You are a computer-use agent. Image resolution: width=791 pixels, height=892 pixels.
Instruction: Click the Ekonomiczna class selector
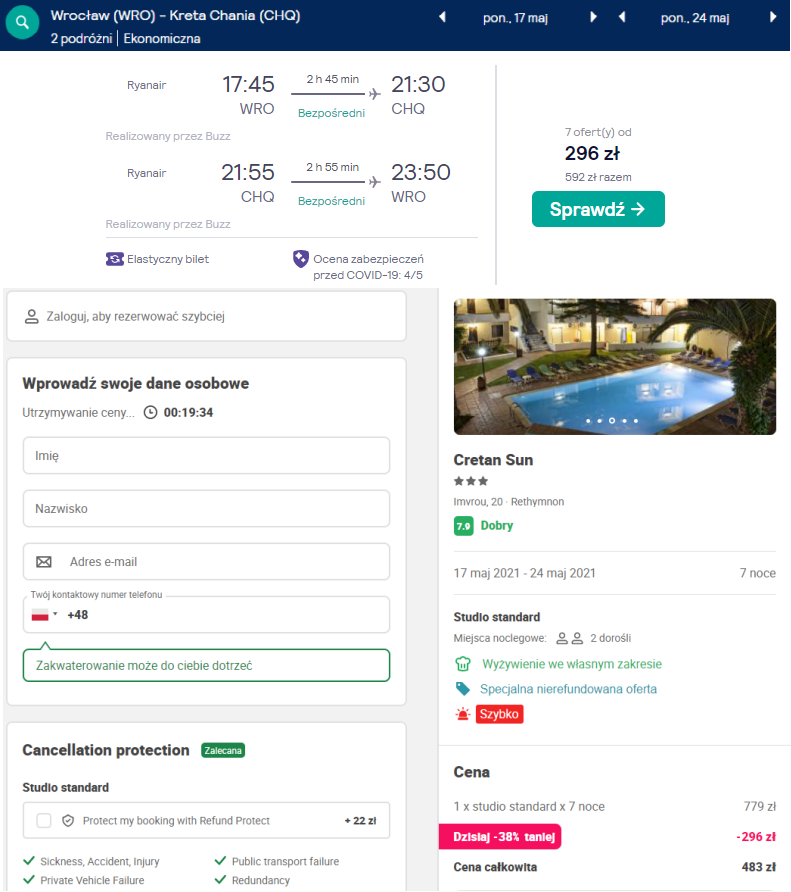162,38
